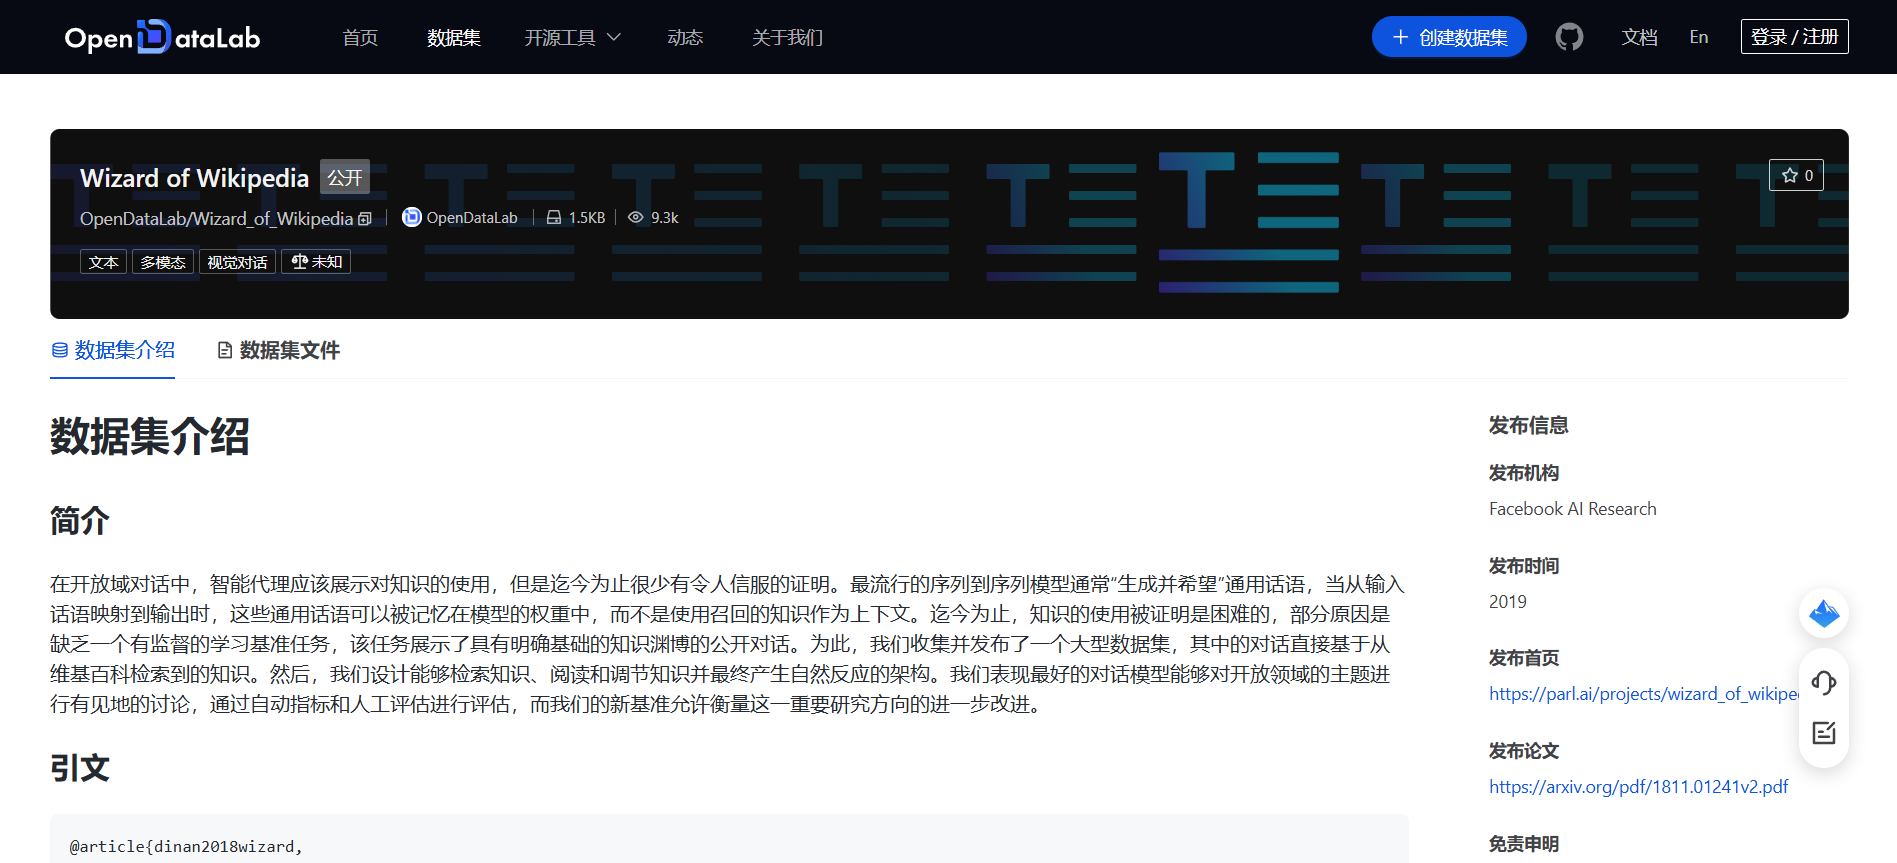Click the Wizard of Wikipedia title
1897x863 pixels.
point(195,178)
